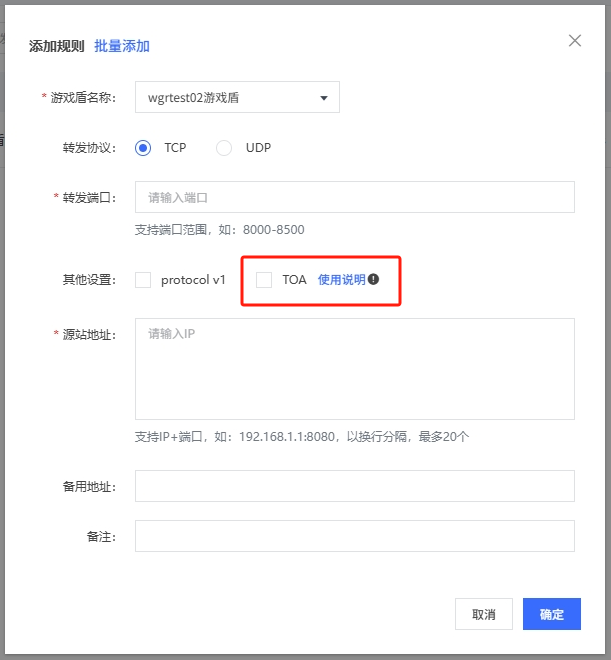
Task: Select the 添加规则 tab heading
Action: [56, 46]
